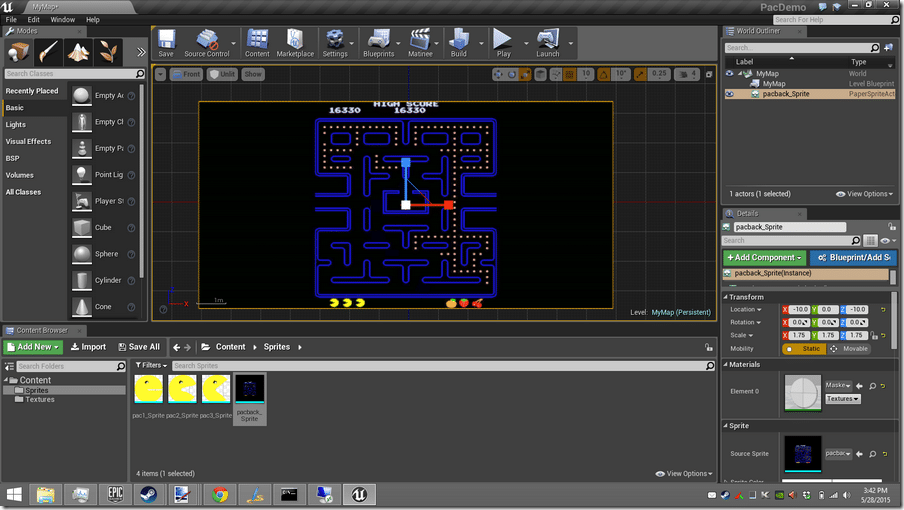The height and width of the screenshot is (510, 904).
Task: Select the pac1_Sprite thumbnail
Action: [149, 389]
